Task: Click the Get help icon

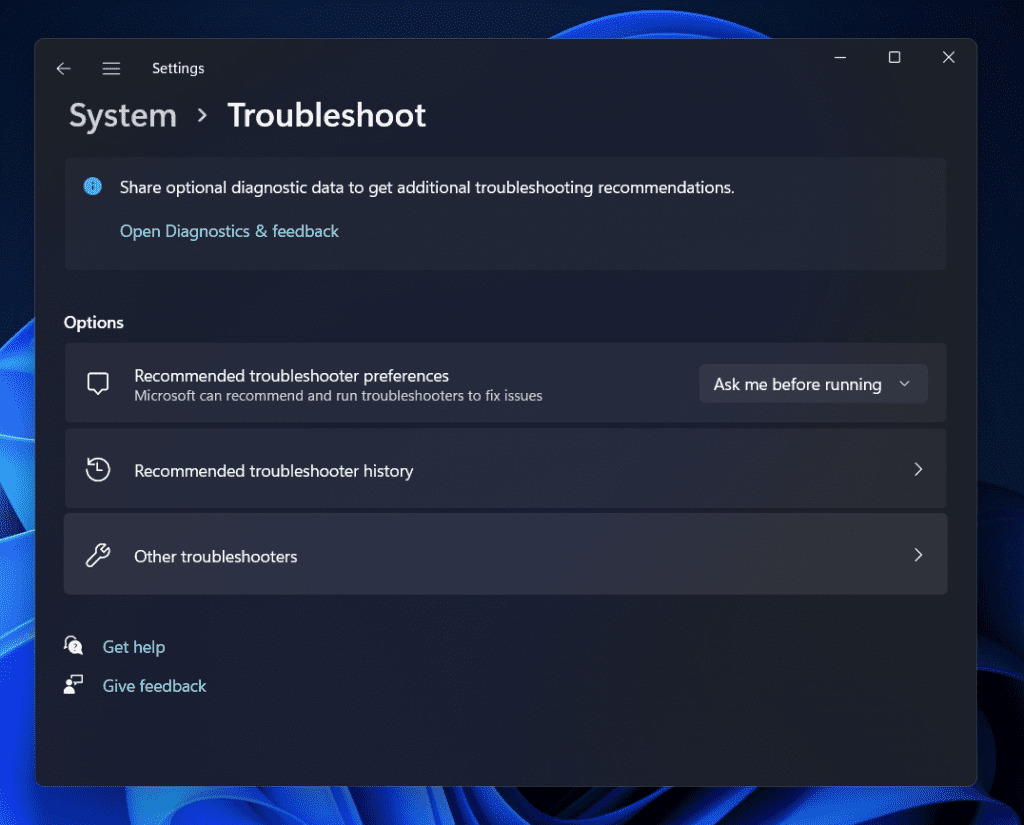Action: click(x=74, y=646)
